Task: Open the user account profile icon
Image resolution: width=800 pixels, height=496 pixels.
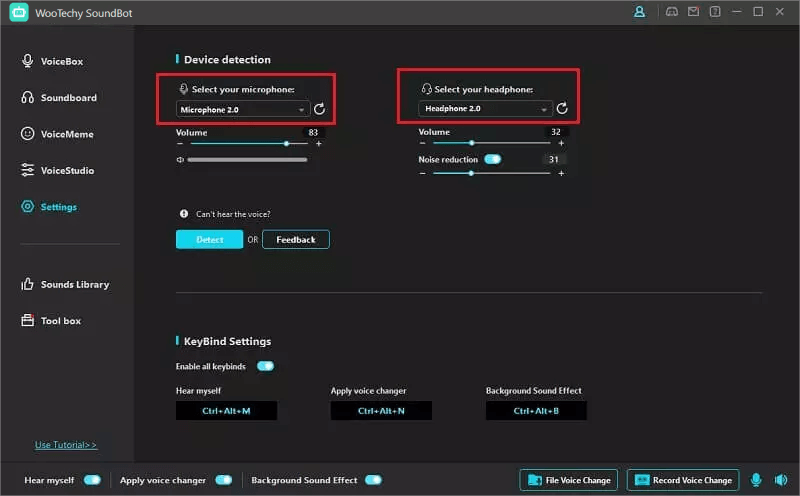Action: pos(639,12)
